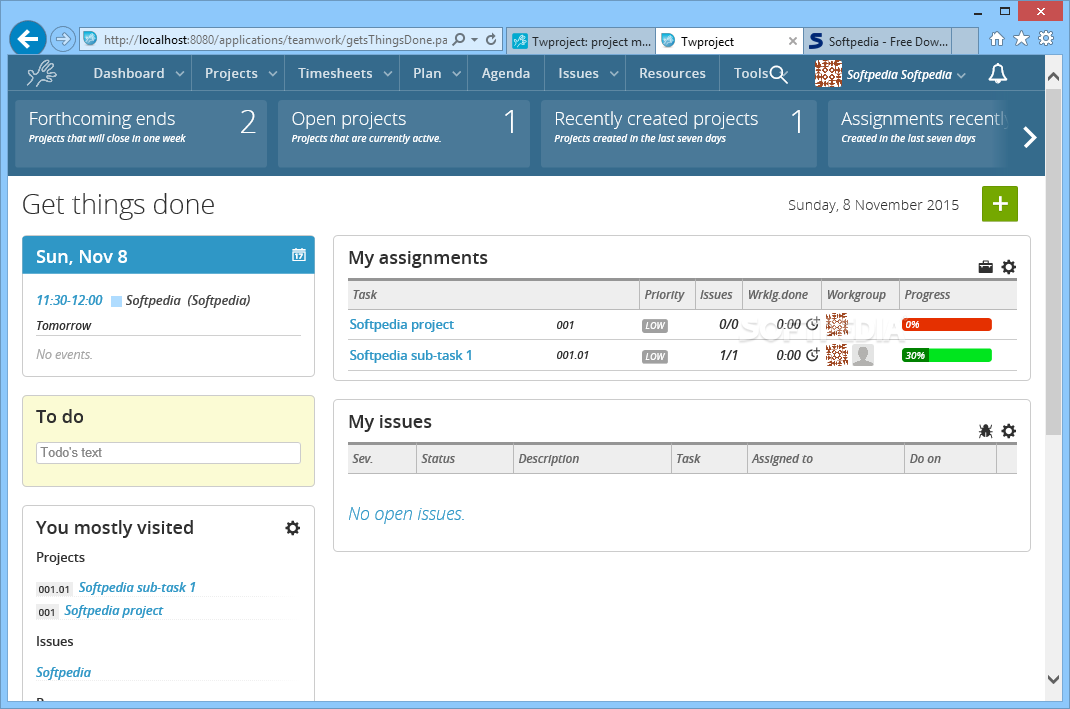Click the search magnifier next to Tools
The image size is (1070, 709).
click(x=779, y=74)
